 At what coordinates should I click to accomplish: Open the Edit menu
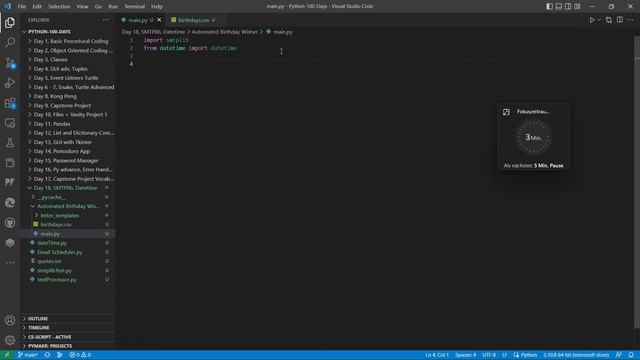point(37,7)
